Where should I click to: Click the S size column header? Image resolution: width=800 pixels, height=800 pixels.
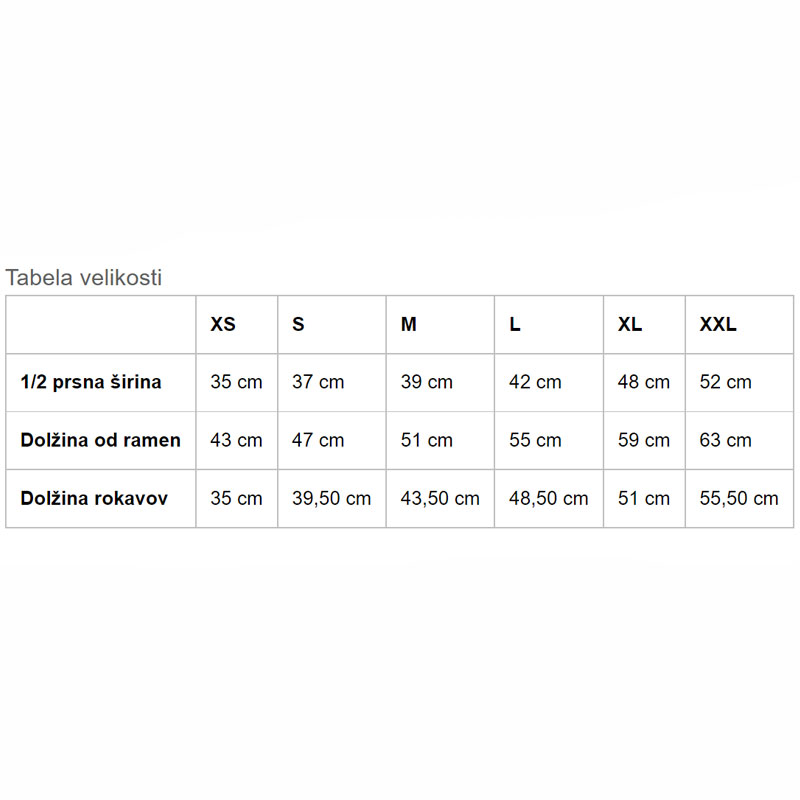point(298,324)
